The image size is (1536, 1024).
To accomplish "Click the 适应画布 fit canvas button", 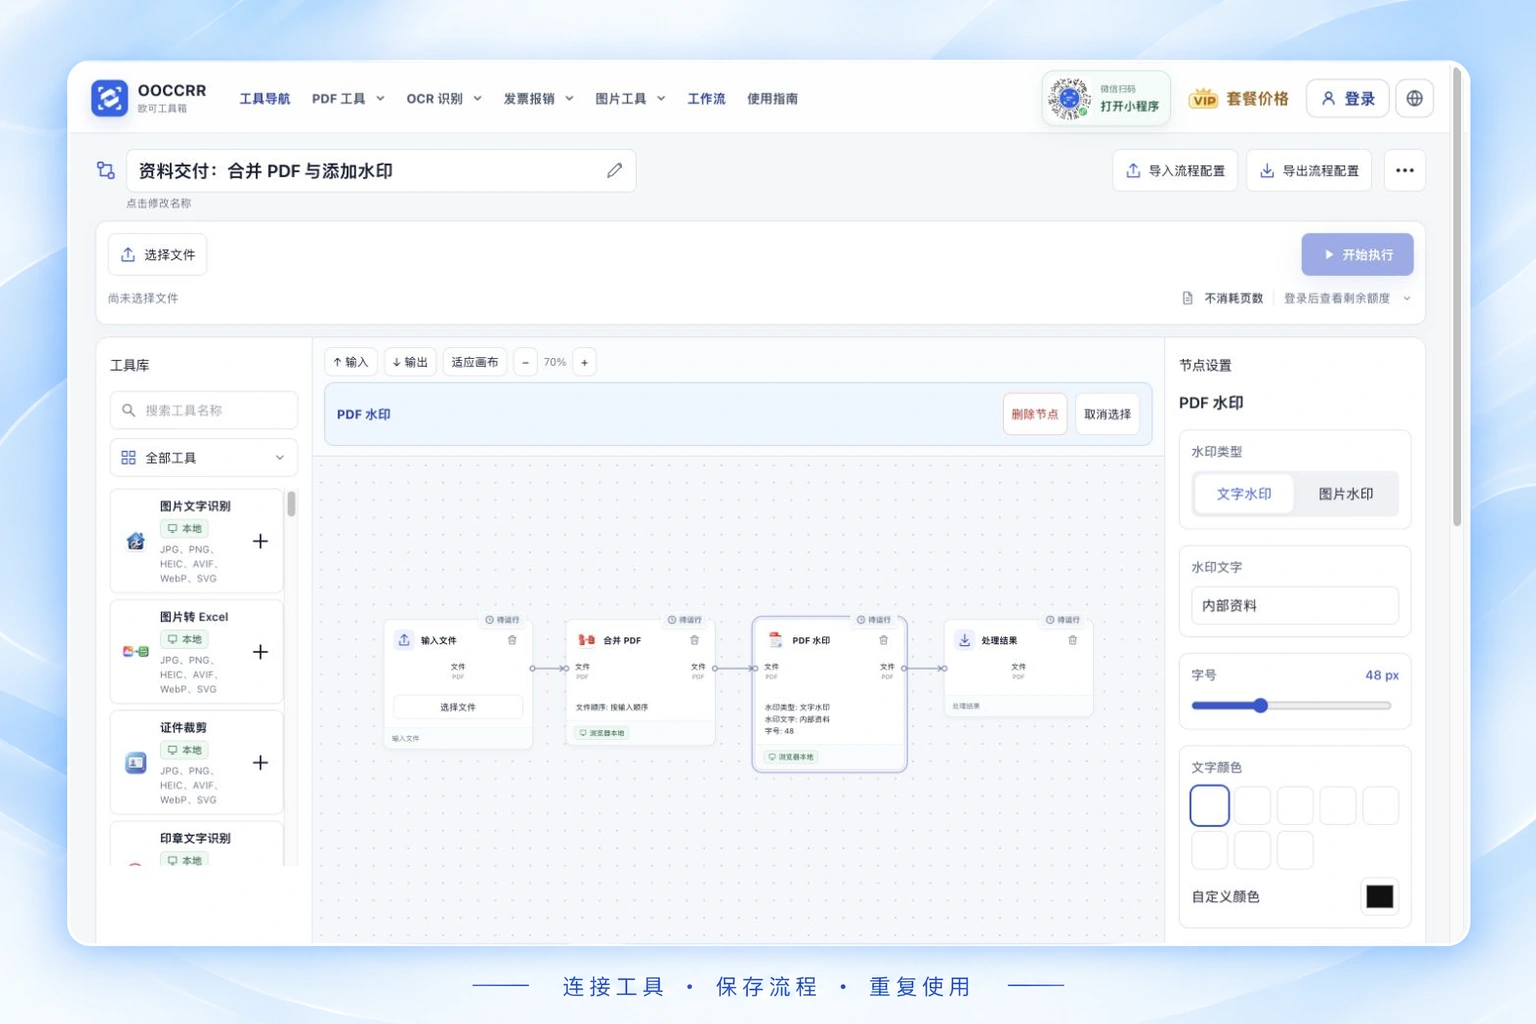I will (x=474, y=362).
